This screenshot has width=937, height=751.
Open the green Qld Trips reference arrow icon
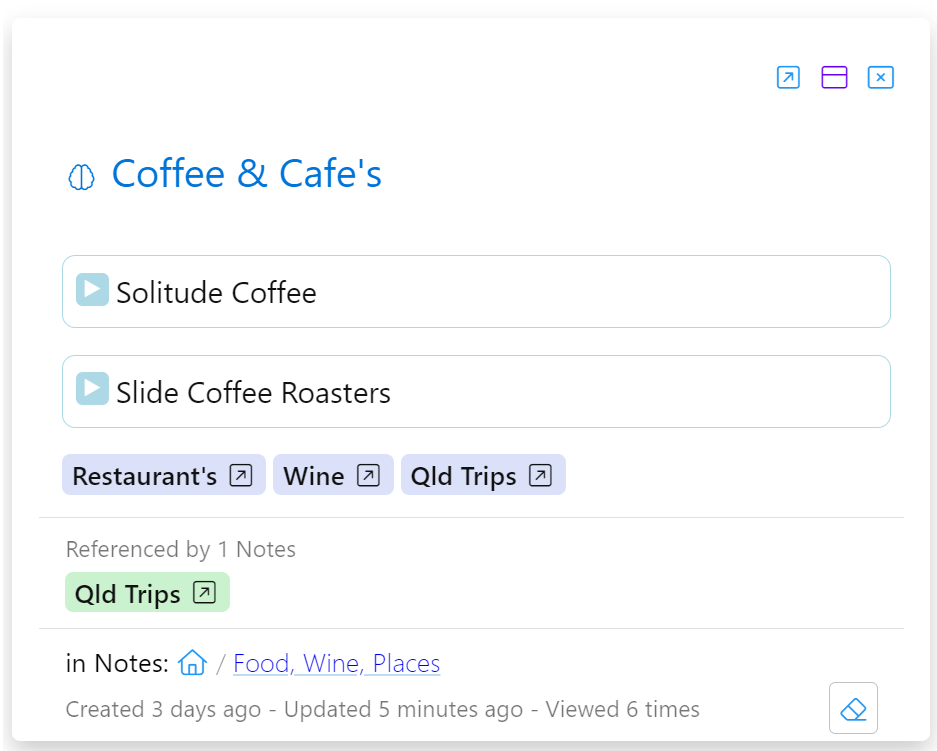[x=204, y=593]
